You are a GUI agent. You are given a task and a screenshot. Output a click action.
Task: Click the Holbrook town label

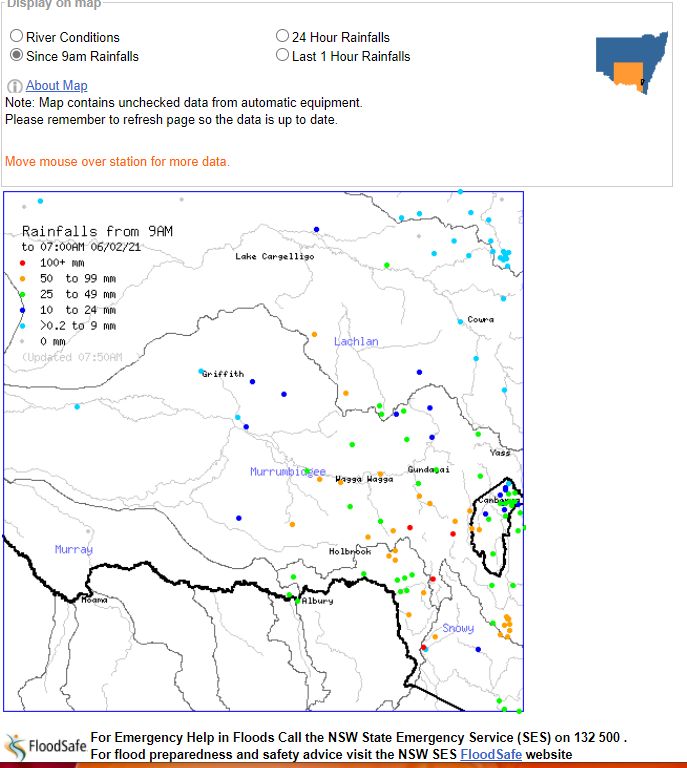(350, 552)
